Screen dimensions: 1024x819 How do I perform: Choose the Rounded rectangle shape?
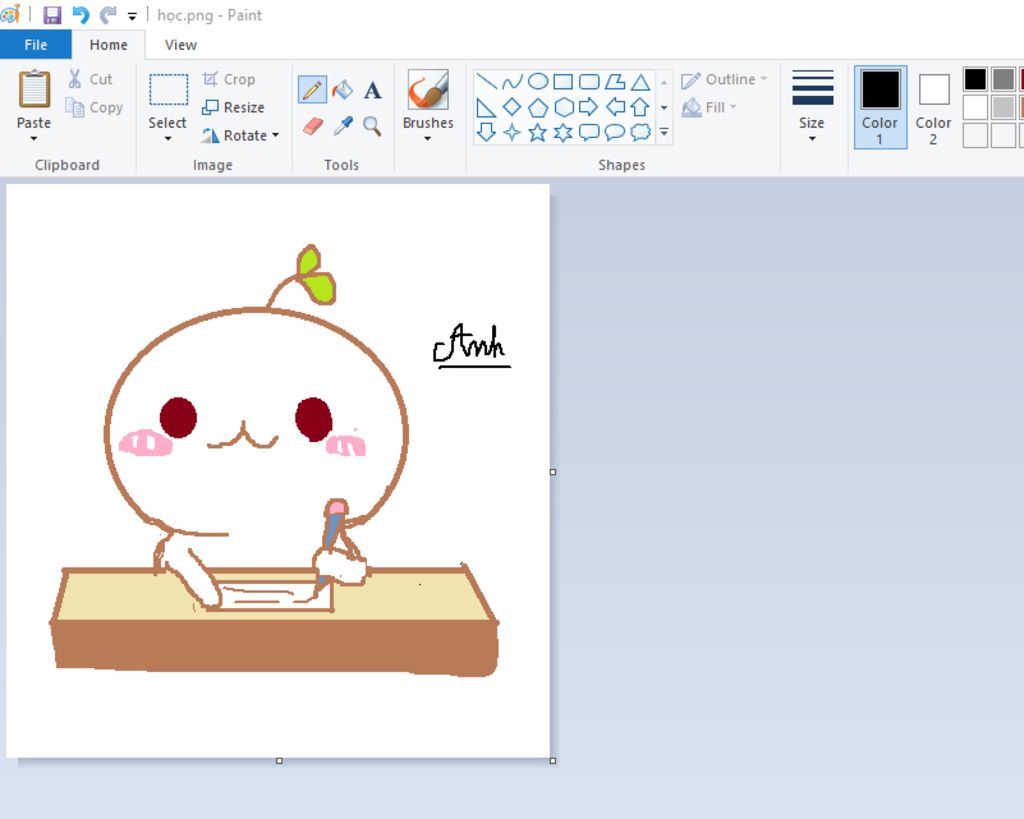pyautogui.click(x=589, y=82)
